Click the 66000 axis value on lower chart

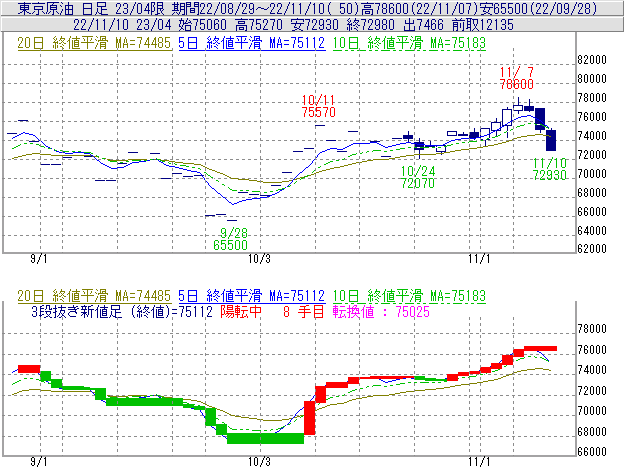[592, 452]
